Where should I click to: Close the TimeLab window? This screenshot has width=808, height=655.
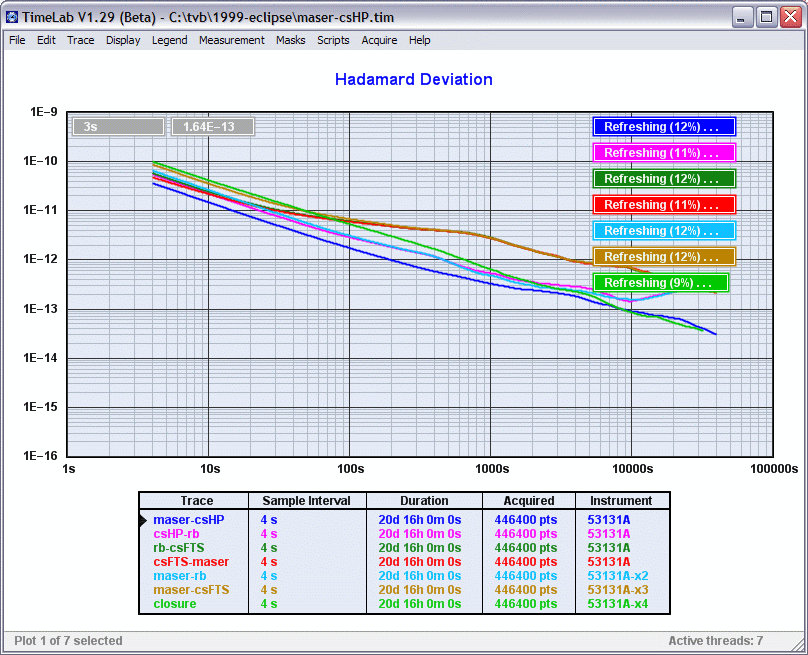click(790, 18)
